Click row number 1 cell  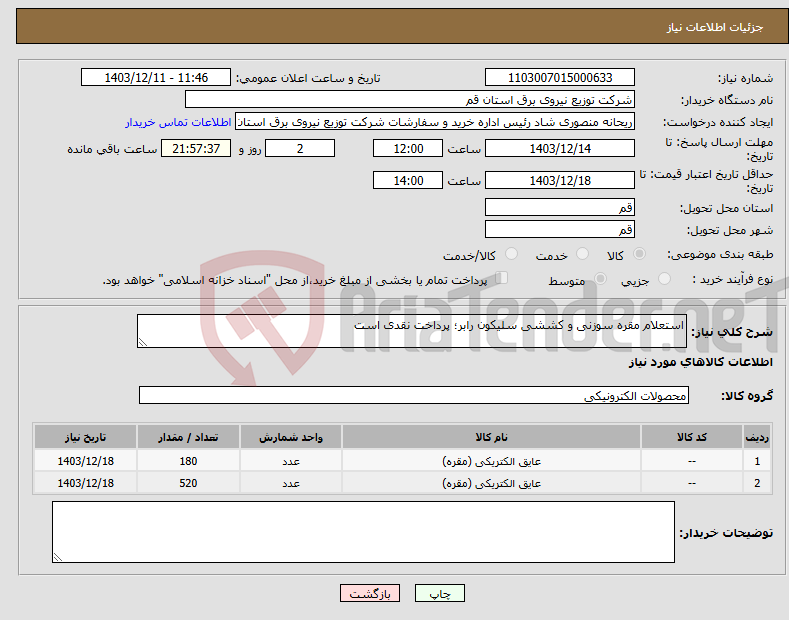point(757,460)
